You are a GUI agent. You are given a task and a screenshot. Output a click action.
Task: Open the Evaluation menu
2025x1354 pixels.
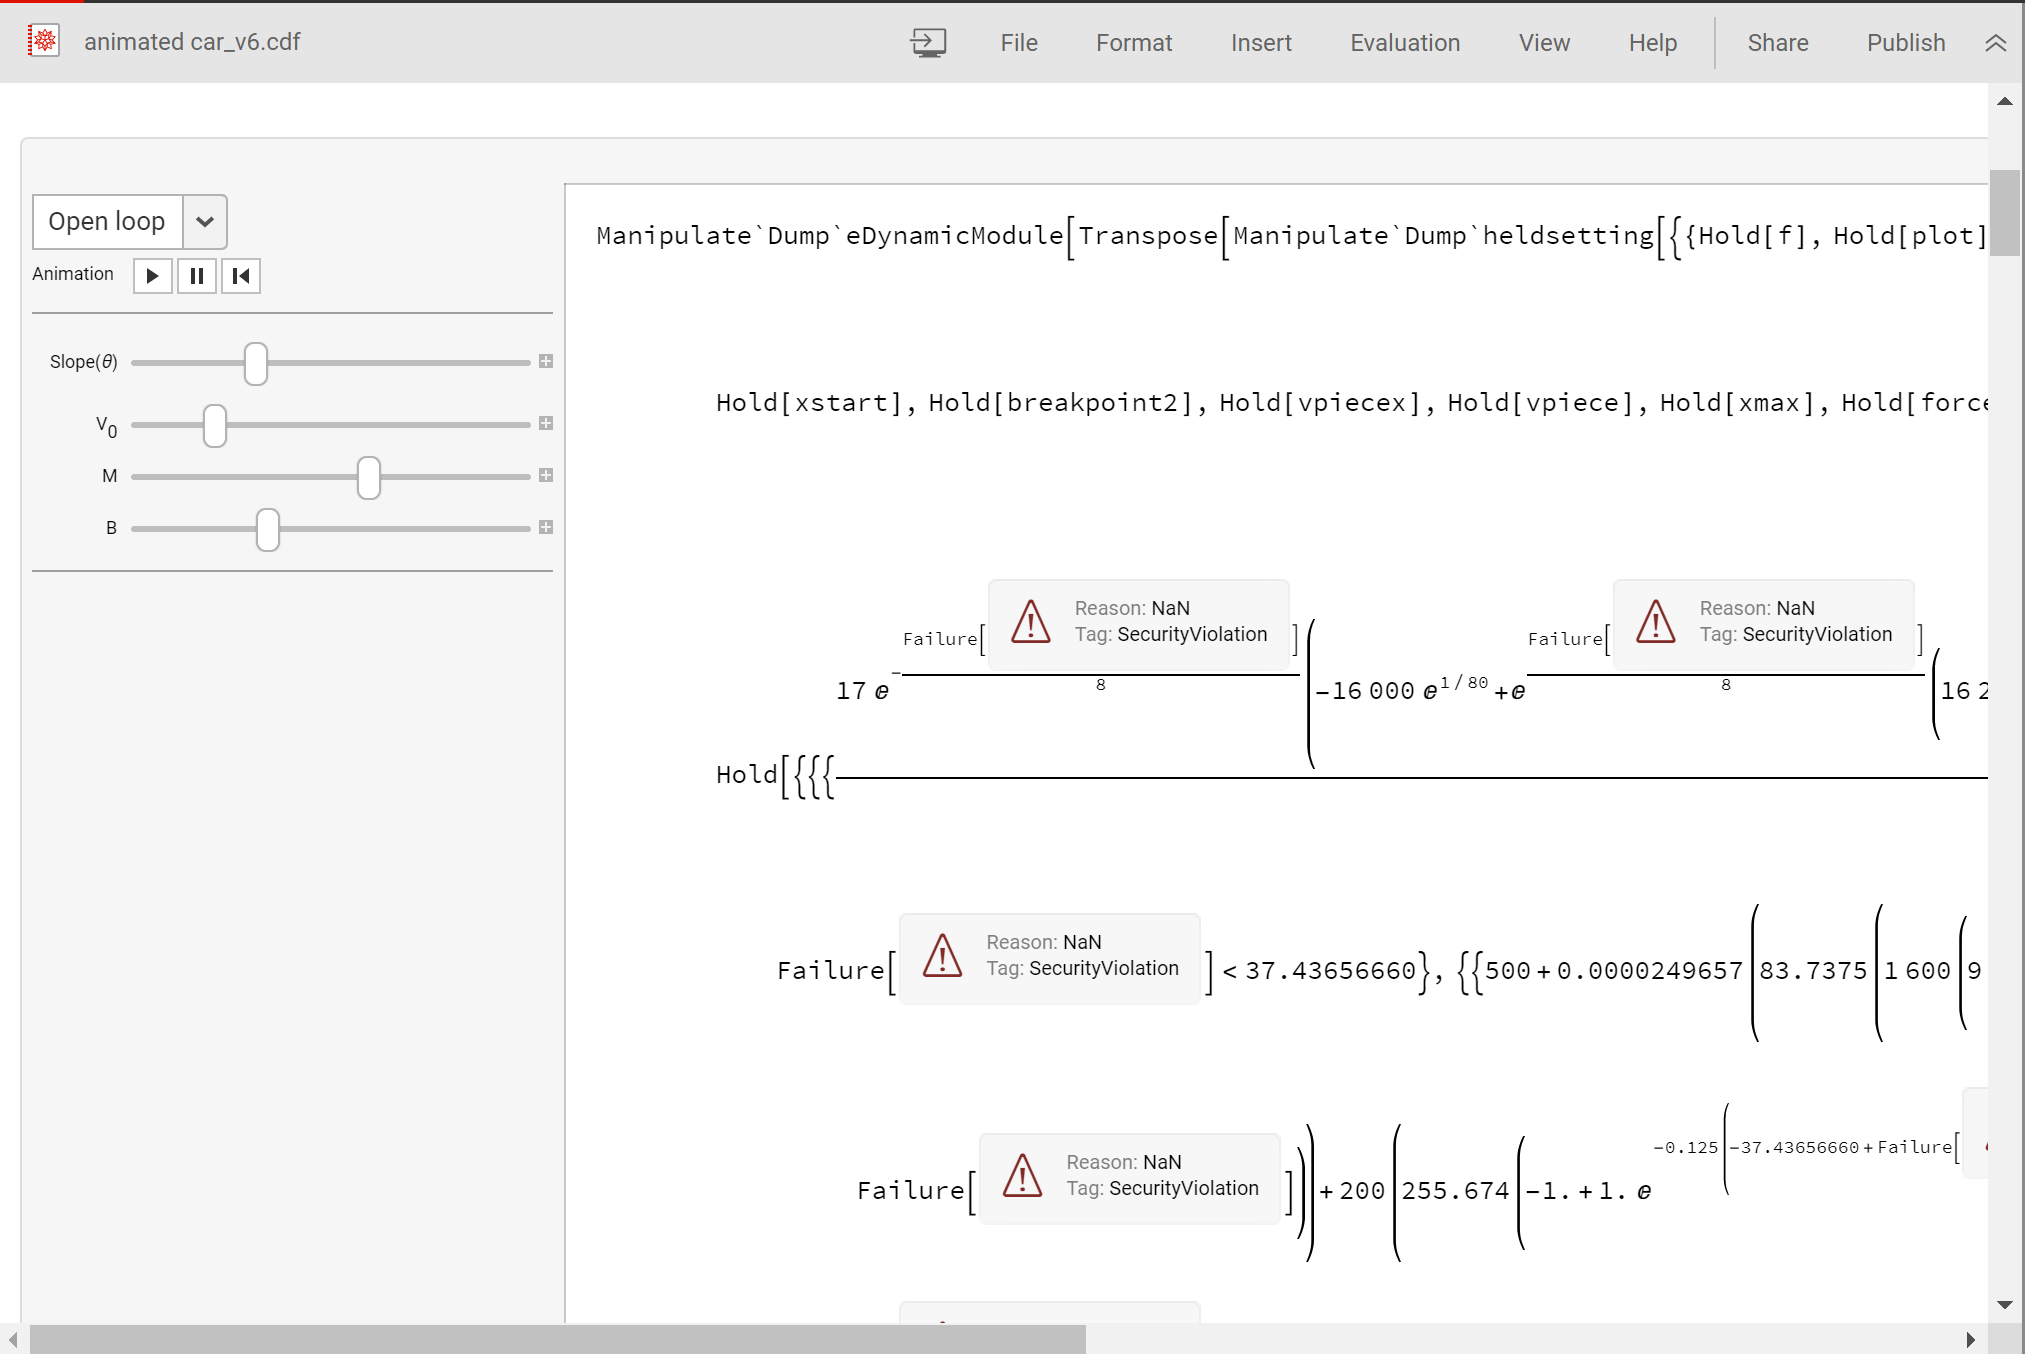tap(1404, 41)
